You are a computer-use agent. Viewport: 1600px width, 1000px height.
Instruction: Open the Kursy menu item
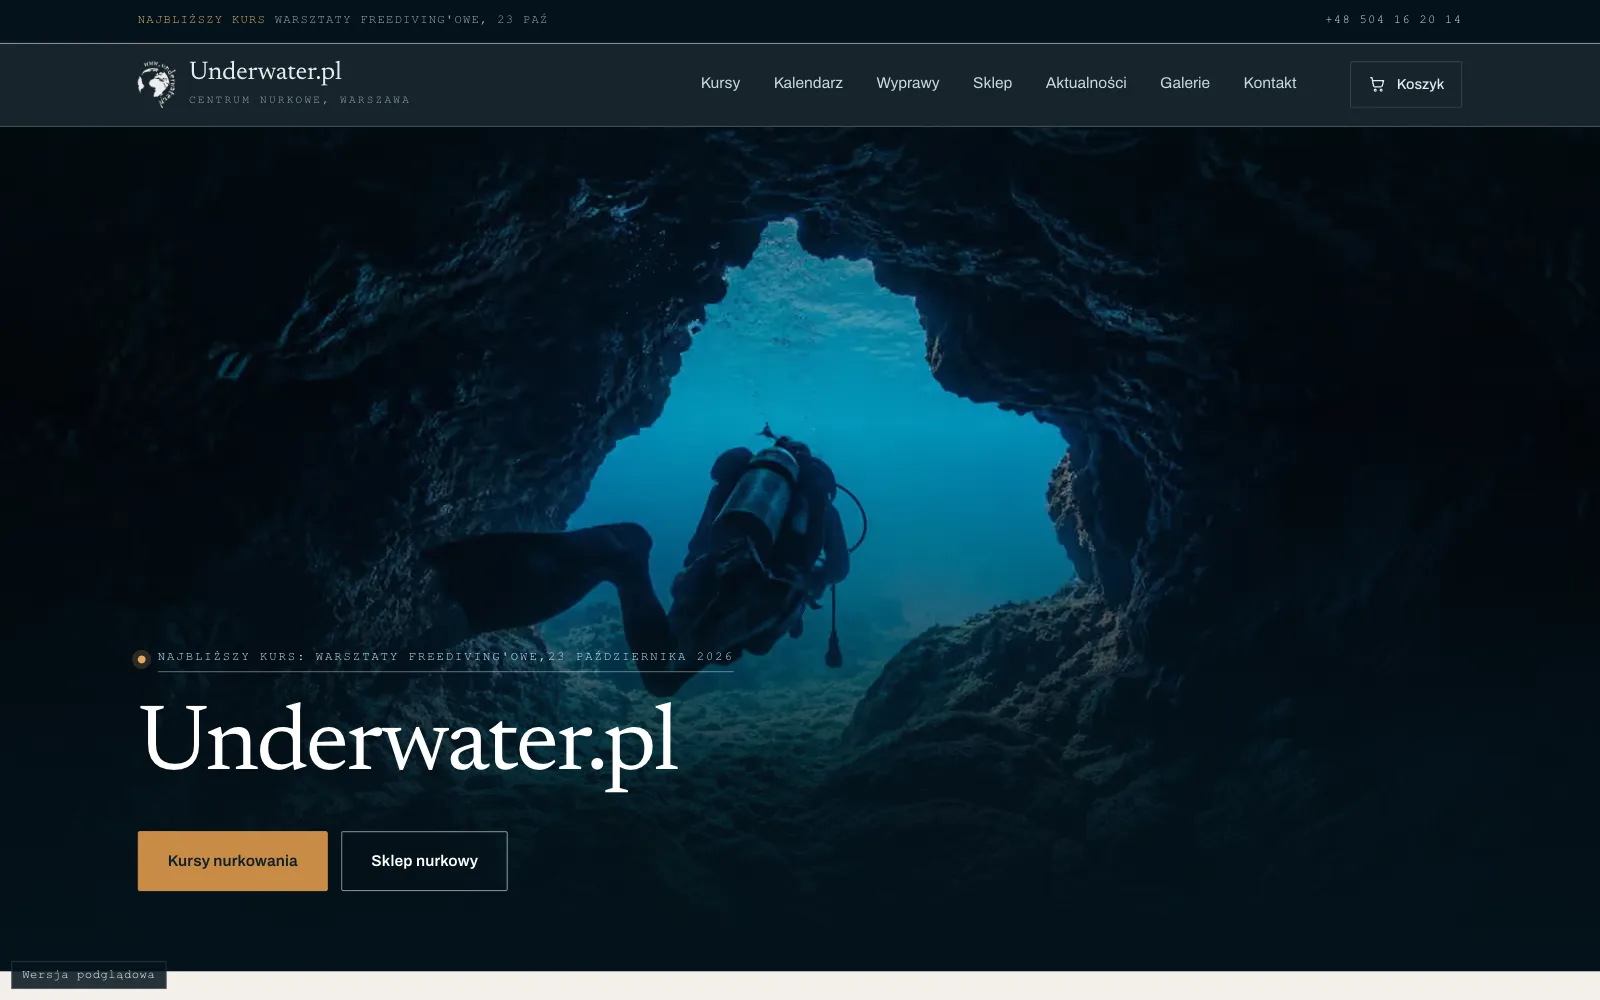(720, 83)
